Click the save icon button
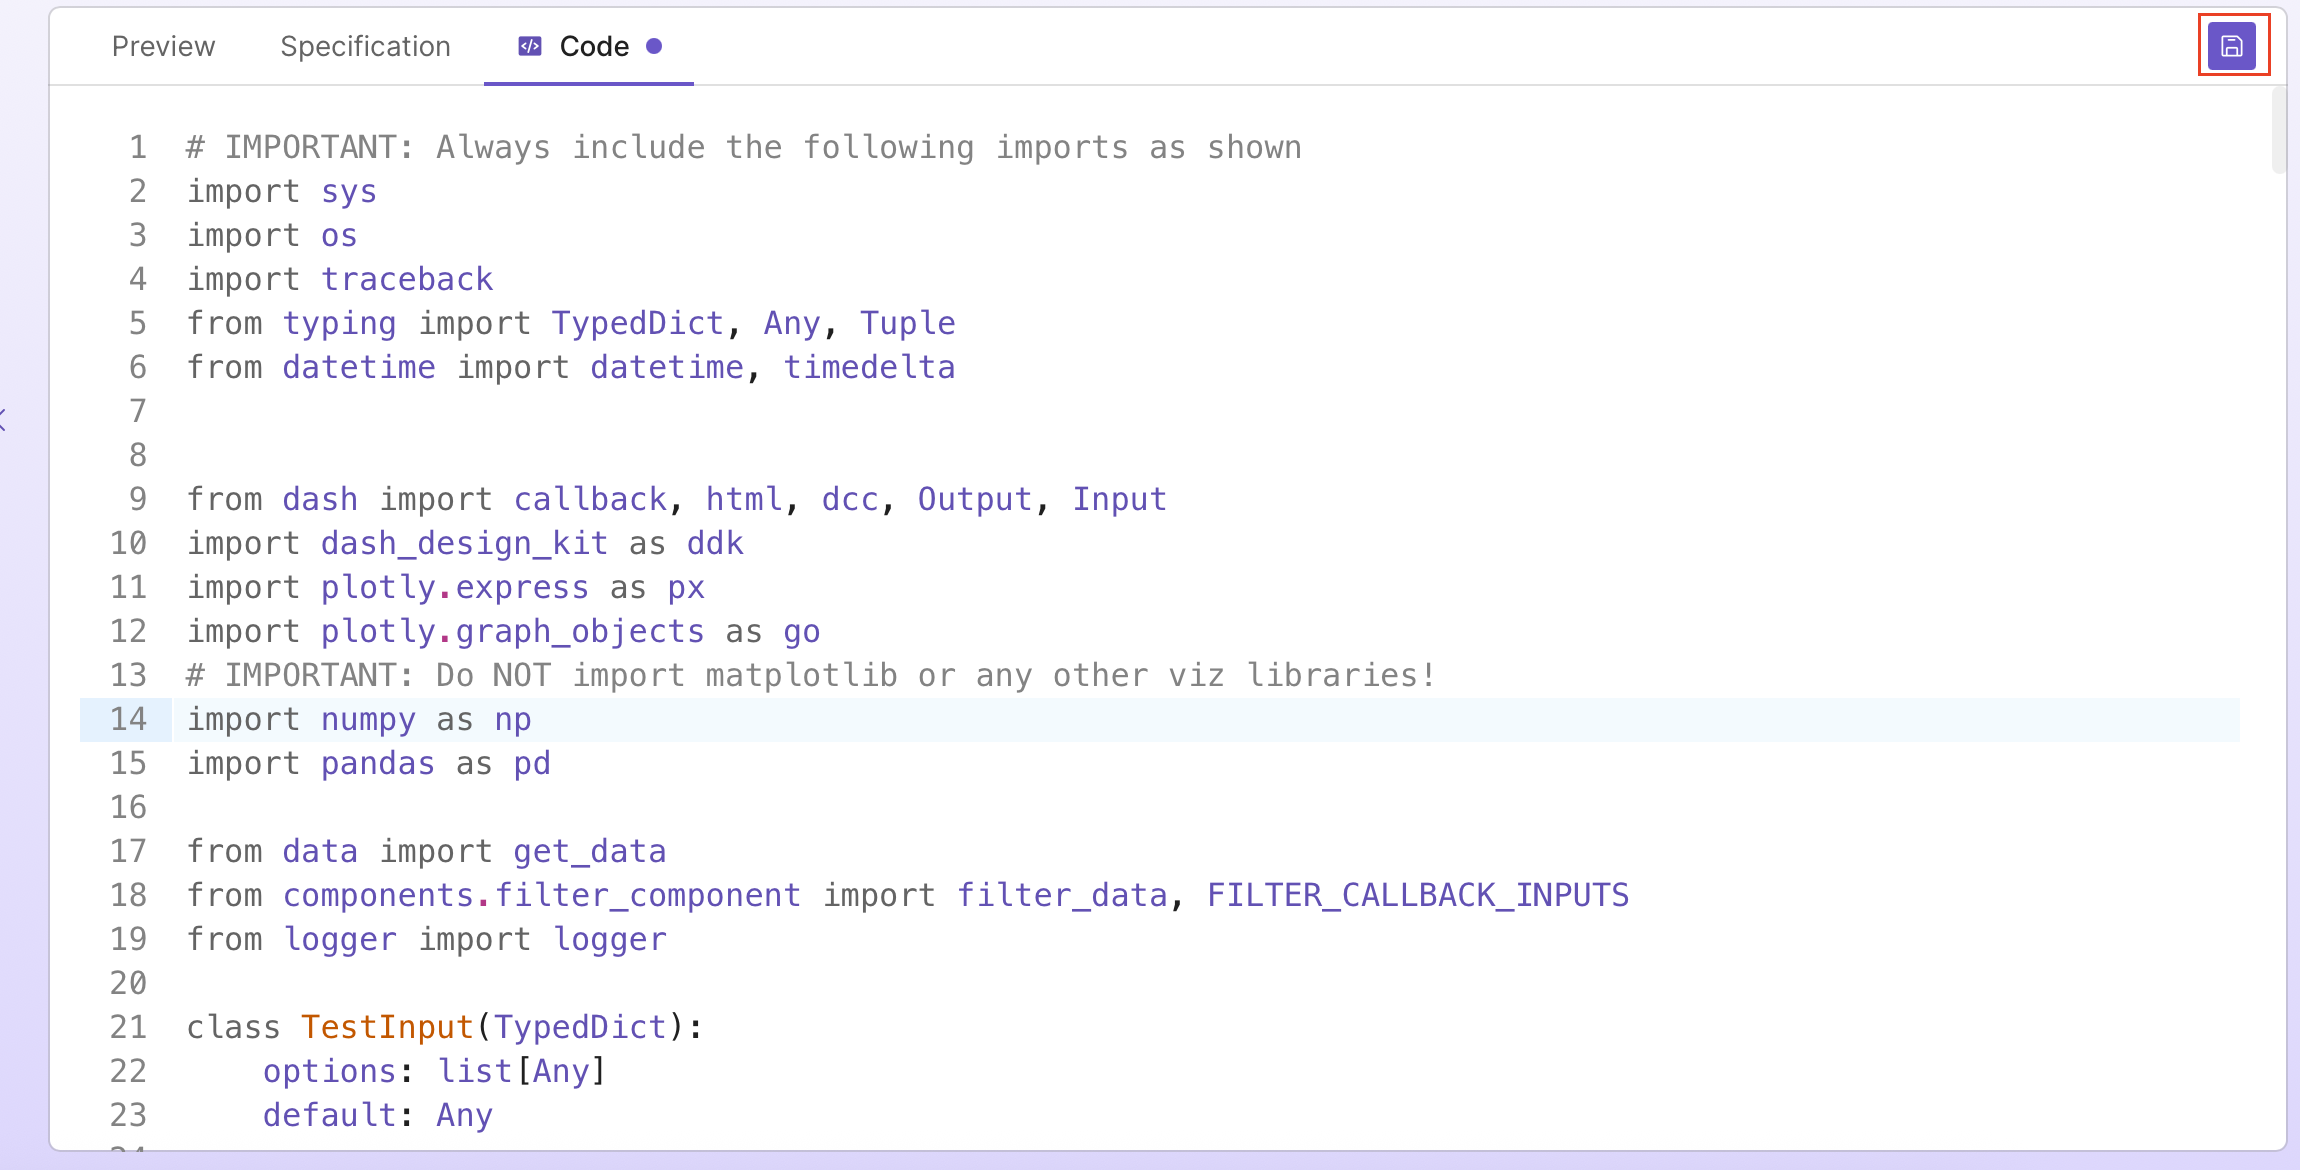The width and height of the screenshot is (2300, 1170). point(2232,46)
